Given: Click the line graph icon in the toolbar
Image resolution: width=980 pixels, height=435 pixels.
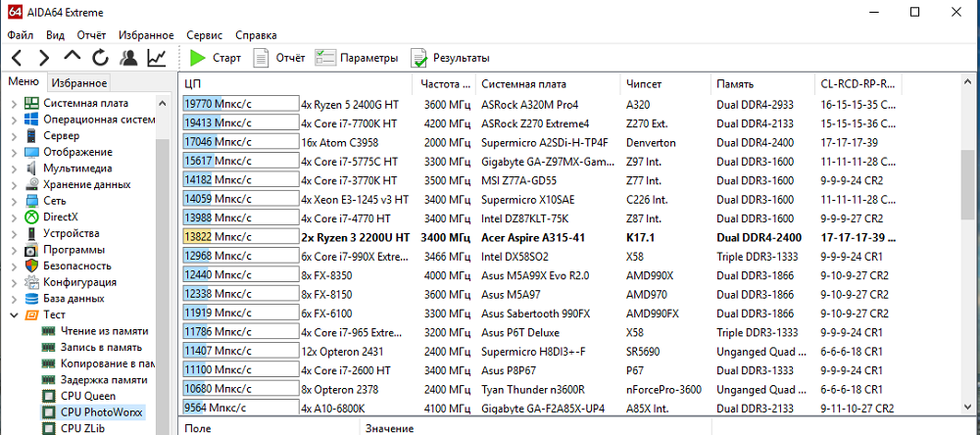Looking at the screenshot, I should pyautogui.click(x=157, y=58).
